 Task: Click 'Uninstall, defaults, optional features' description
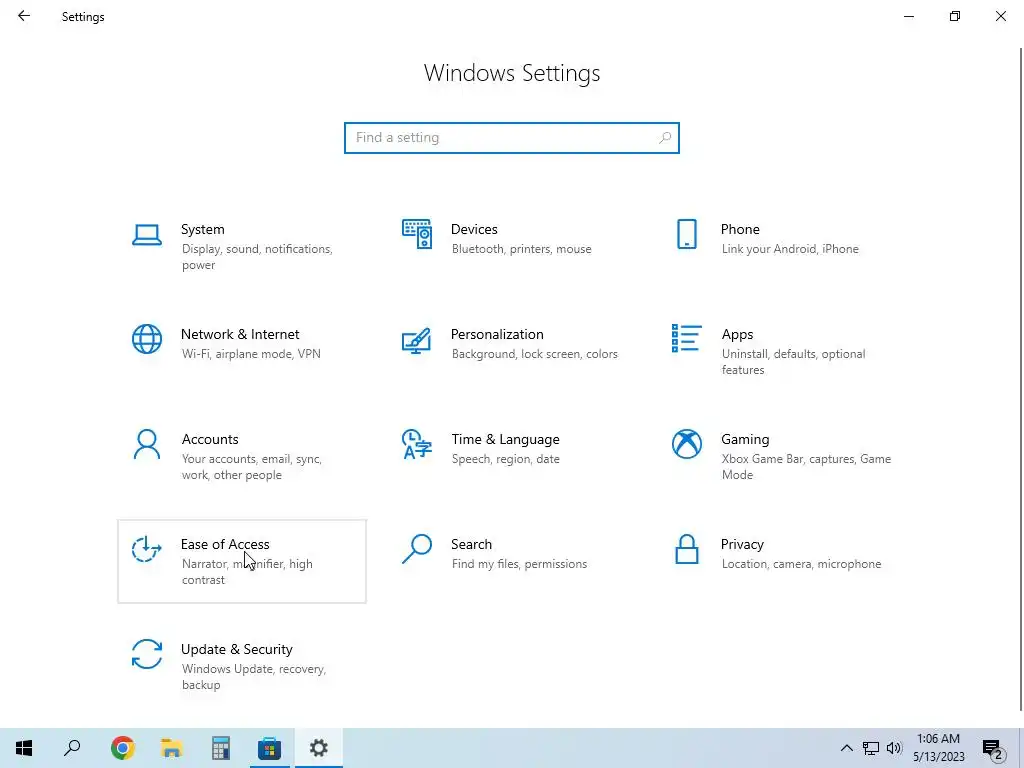tap(793, 362)
